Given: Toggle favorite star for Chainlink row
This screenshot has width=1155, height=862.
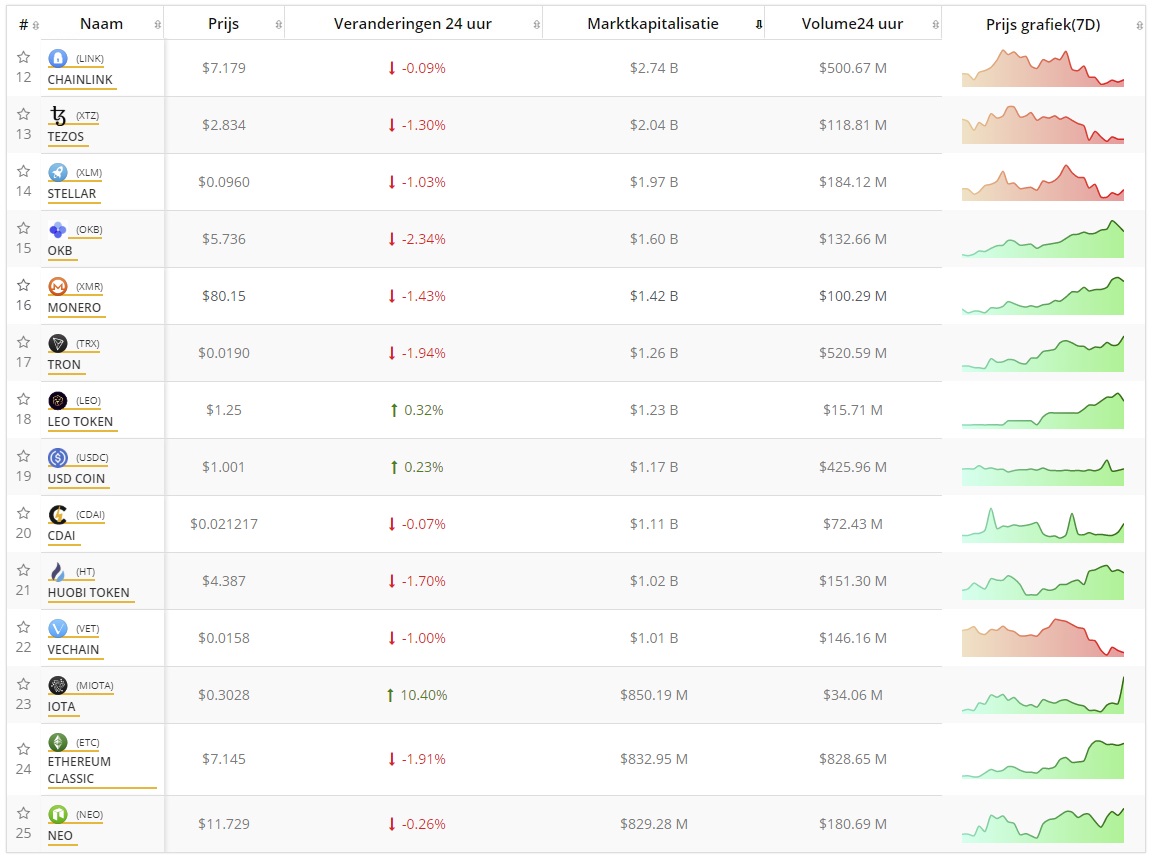Looking at the screenshot, I should tap(24, 58).
